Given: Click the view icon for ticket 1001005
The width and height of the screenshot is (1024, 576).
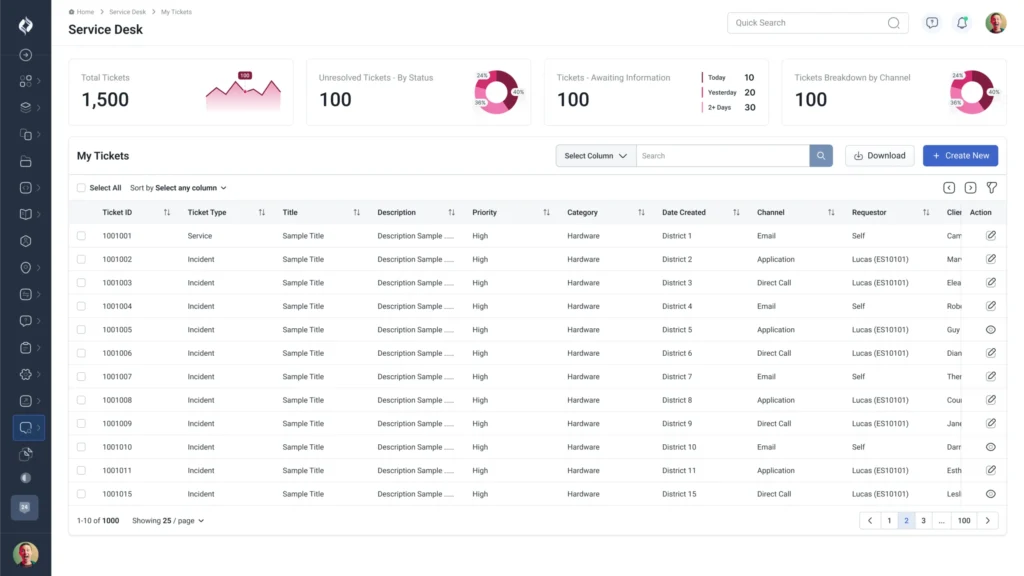Looking at the screenshot, I should [991, 330].
